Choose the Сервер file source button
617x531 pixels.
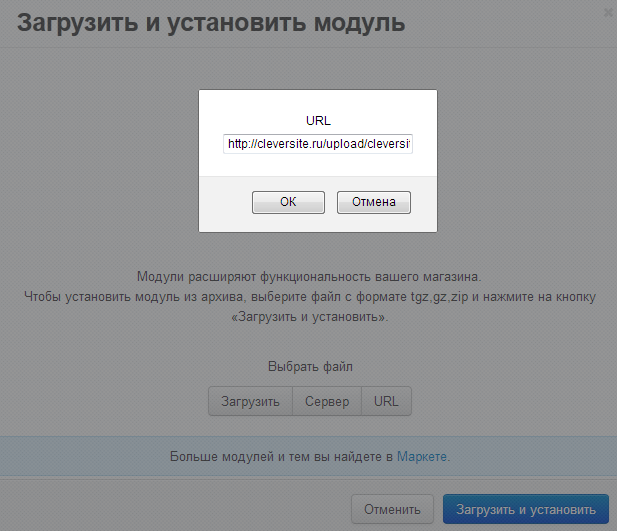tap(327, 401)
